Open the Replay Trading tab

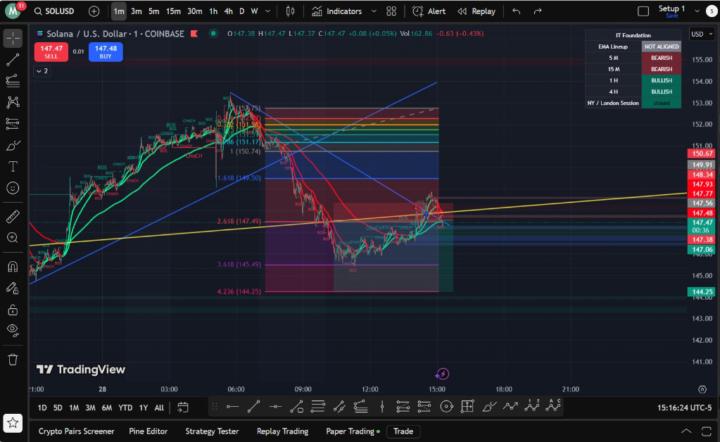pos(282,431)
